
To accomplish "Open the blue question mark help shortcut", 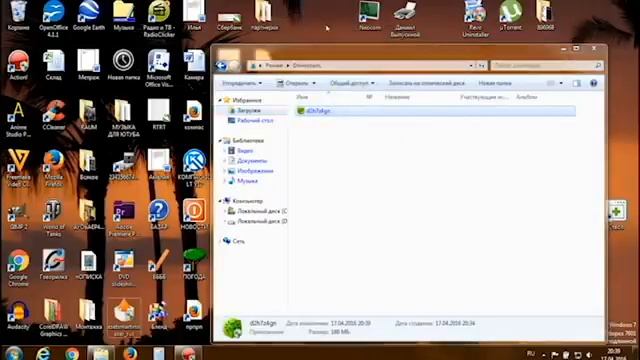I will (159, 215).
